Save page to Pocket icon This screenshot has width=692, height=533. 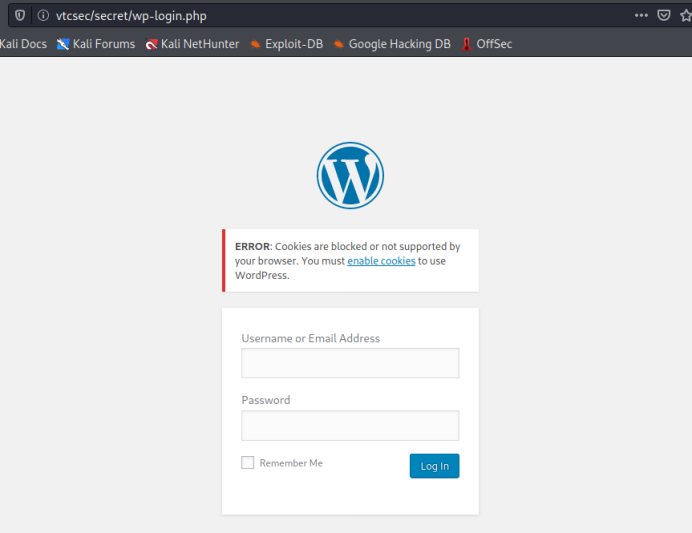tap(664, 15)
